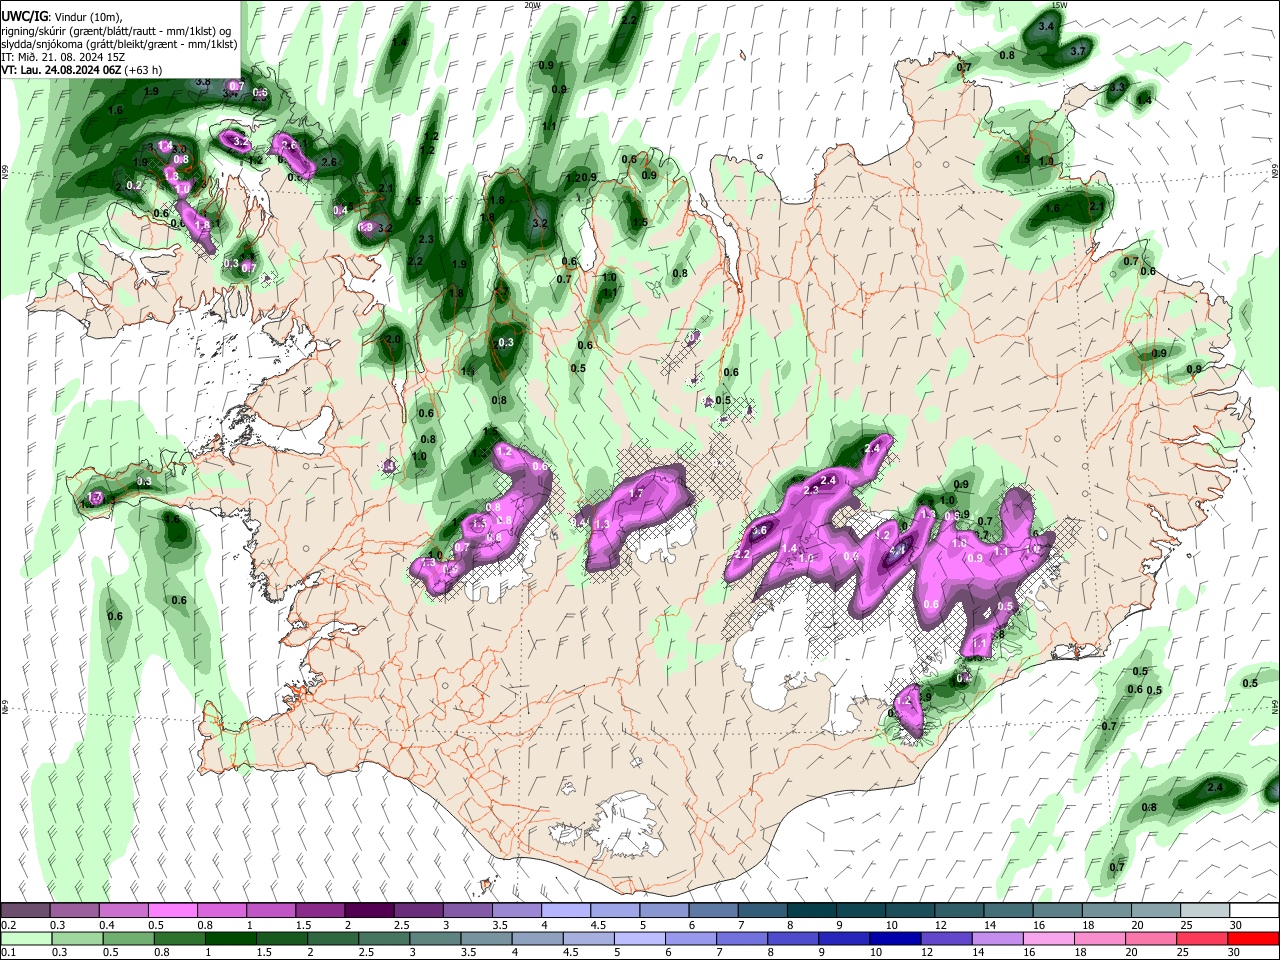Pick the darkest green 1 mm rain legend swatch
This screenshot has height=960, width=1280.
[229, 938]
